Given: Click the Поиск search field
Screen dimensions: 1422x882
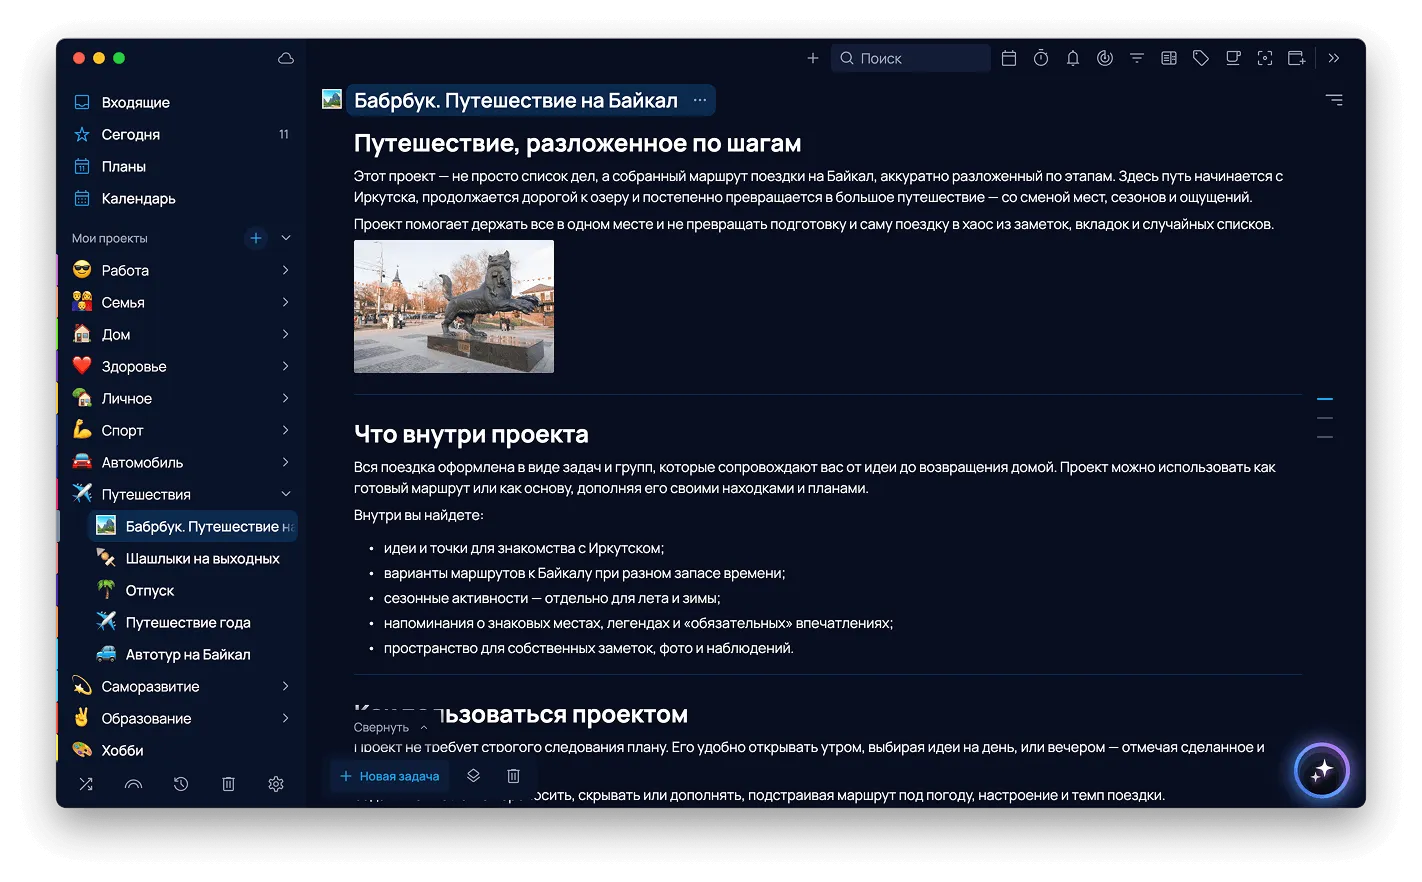Looking at the screenshot, I should (x=910, y=58).
